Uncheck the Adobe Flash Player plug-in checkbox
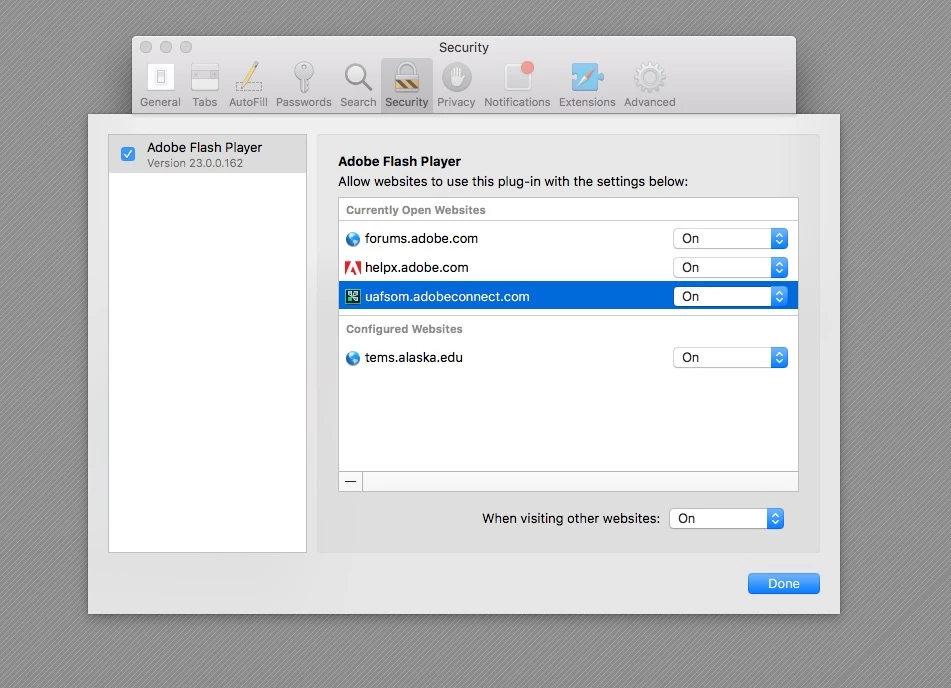 tap(128, 154)
